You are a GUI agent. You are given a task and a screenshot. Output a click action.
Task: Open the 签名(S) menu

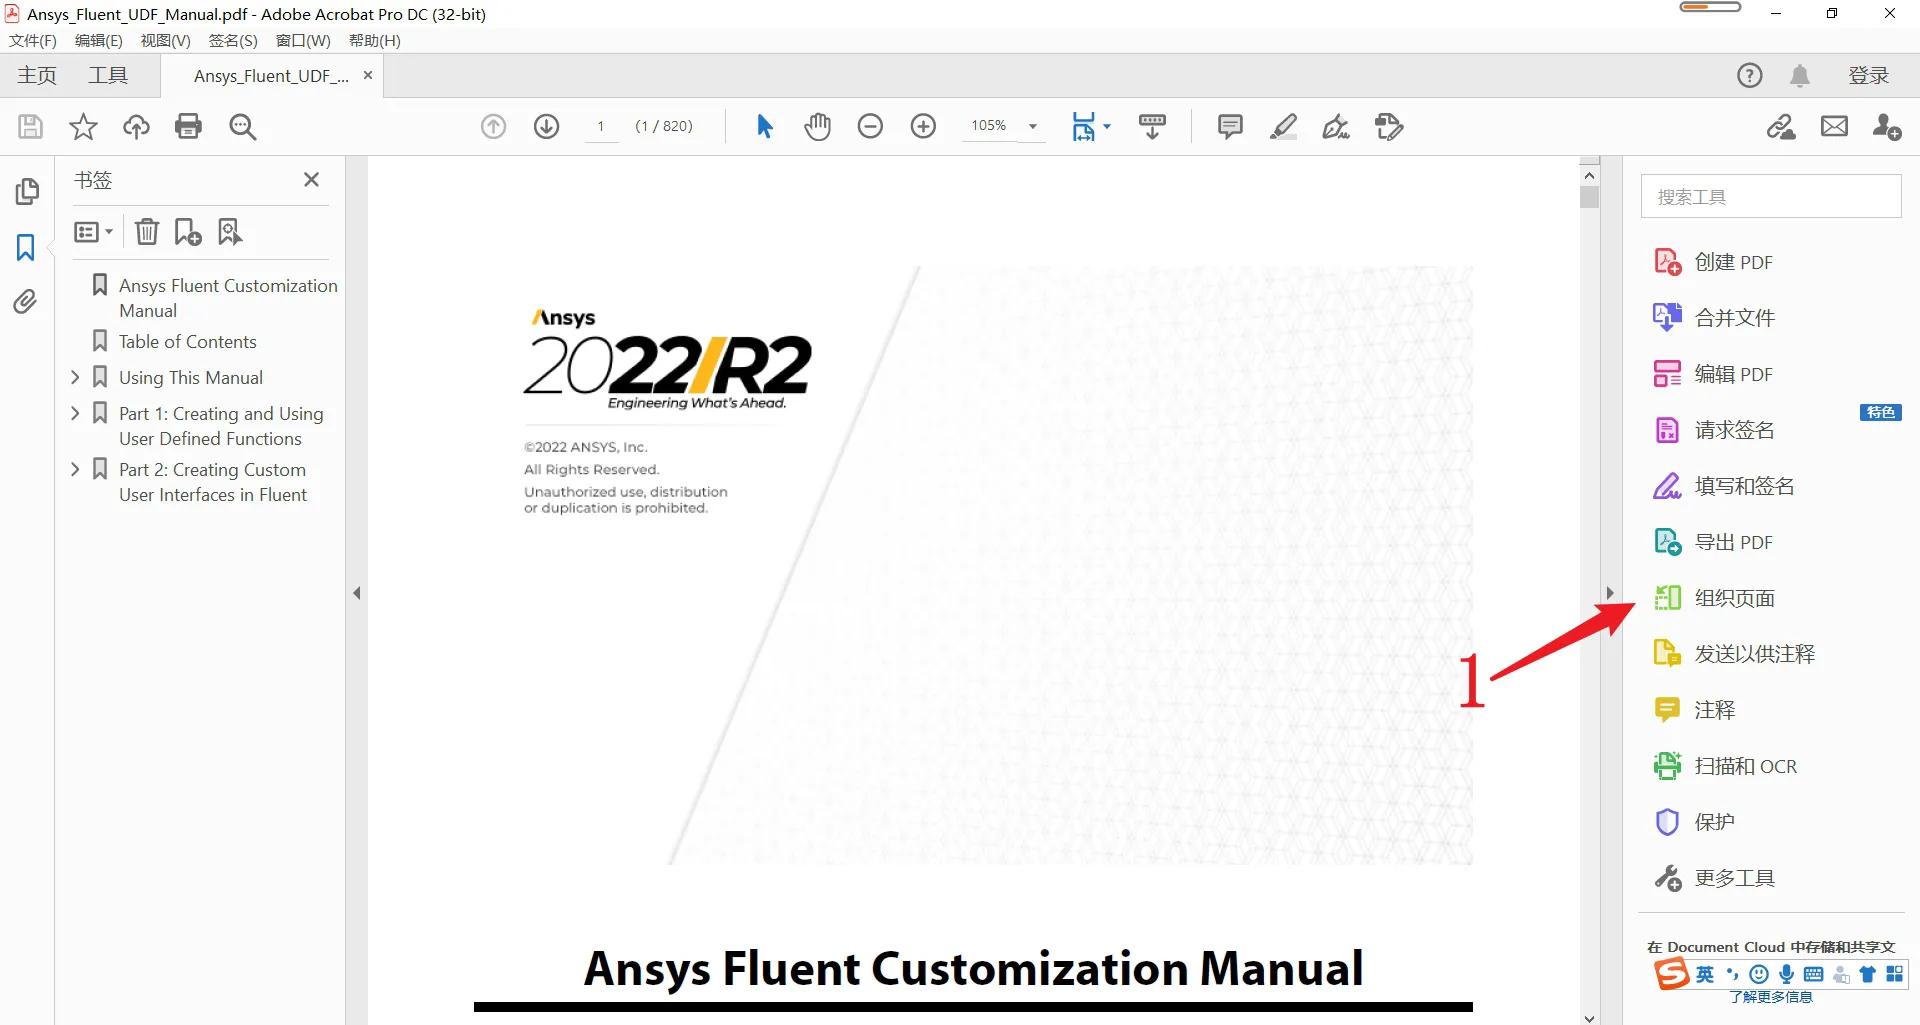pyautogui.click(x=233, y=40)
